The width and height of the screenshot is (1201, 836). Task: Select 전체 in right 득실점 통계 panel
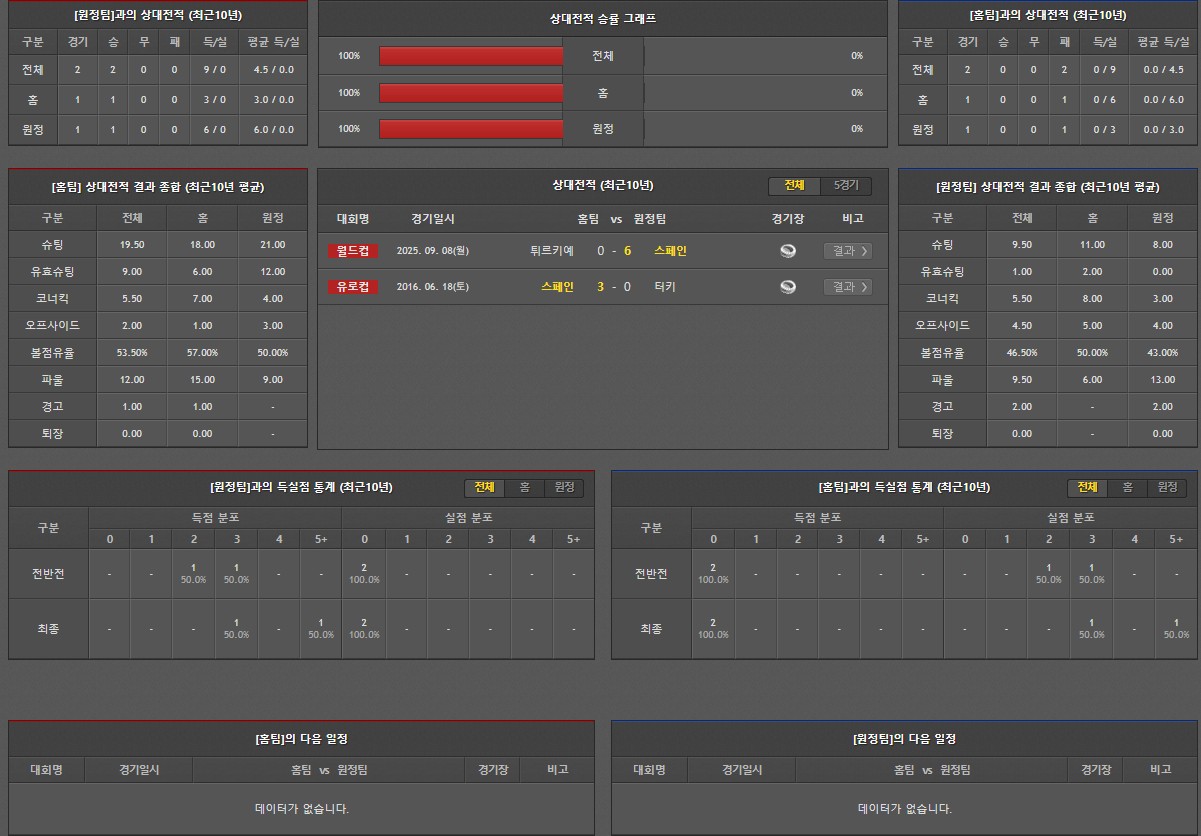[x=1087, y=487]
